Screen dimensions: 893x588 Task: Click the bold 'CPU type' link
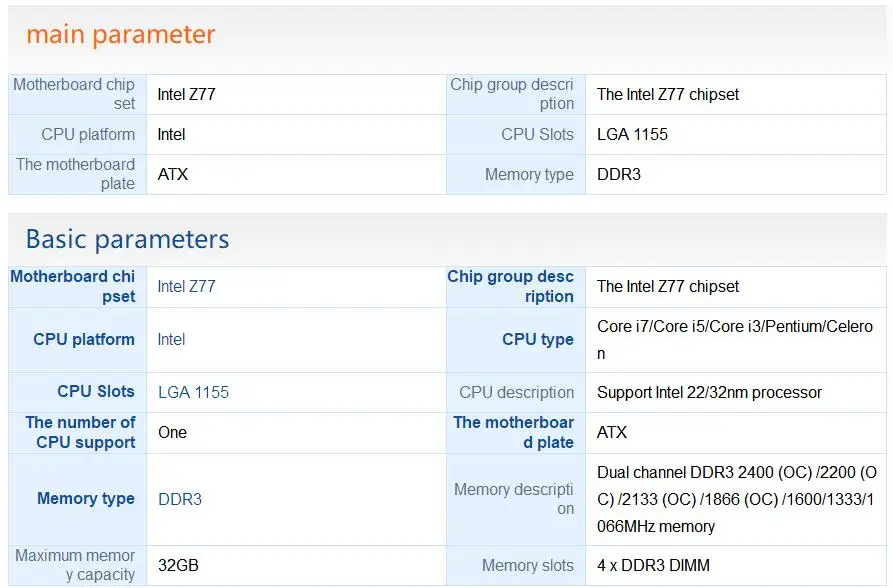pos(538,339)
